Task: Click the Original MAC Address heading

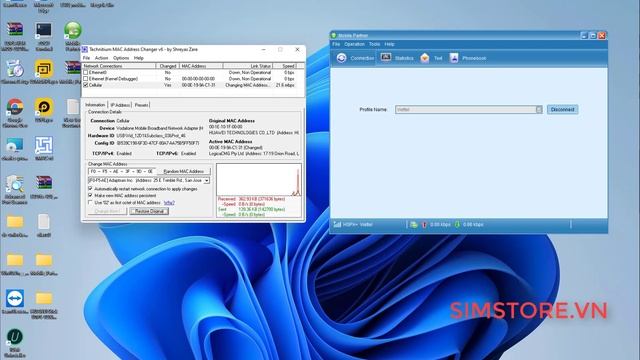Action: tap(232, 121)
